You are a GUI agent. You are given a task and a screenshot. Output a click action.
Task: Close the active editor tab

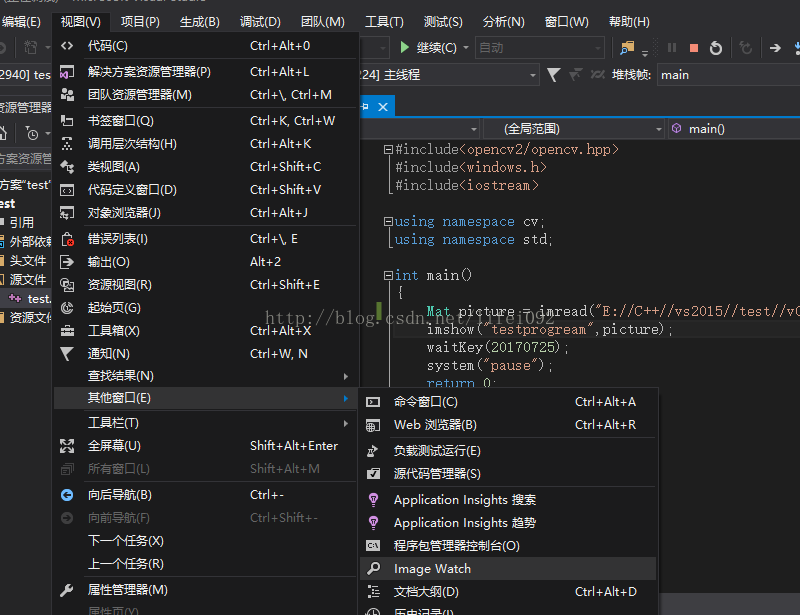[383, 107]
